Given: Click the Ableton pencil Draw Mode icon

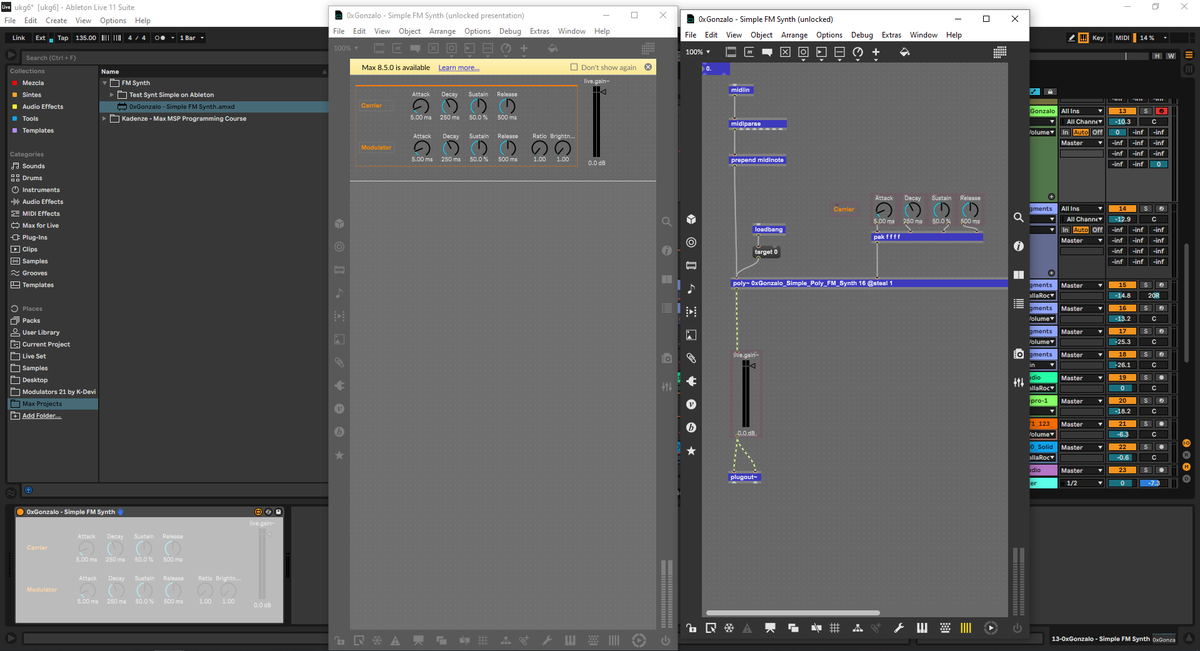Looking at the screenshot, I should [x=1071, y=37].
